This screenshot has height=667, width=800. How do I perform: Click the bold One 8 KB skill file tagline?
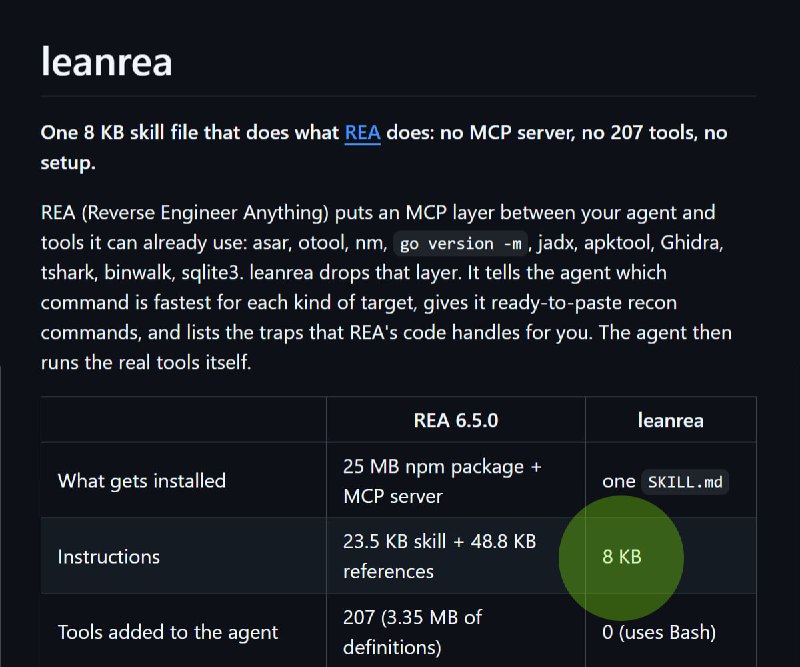pos(384,147)
